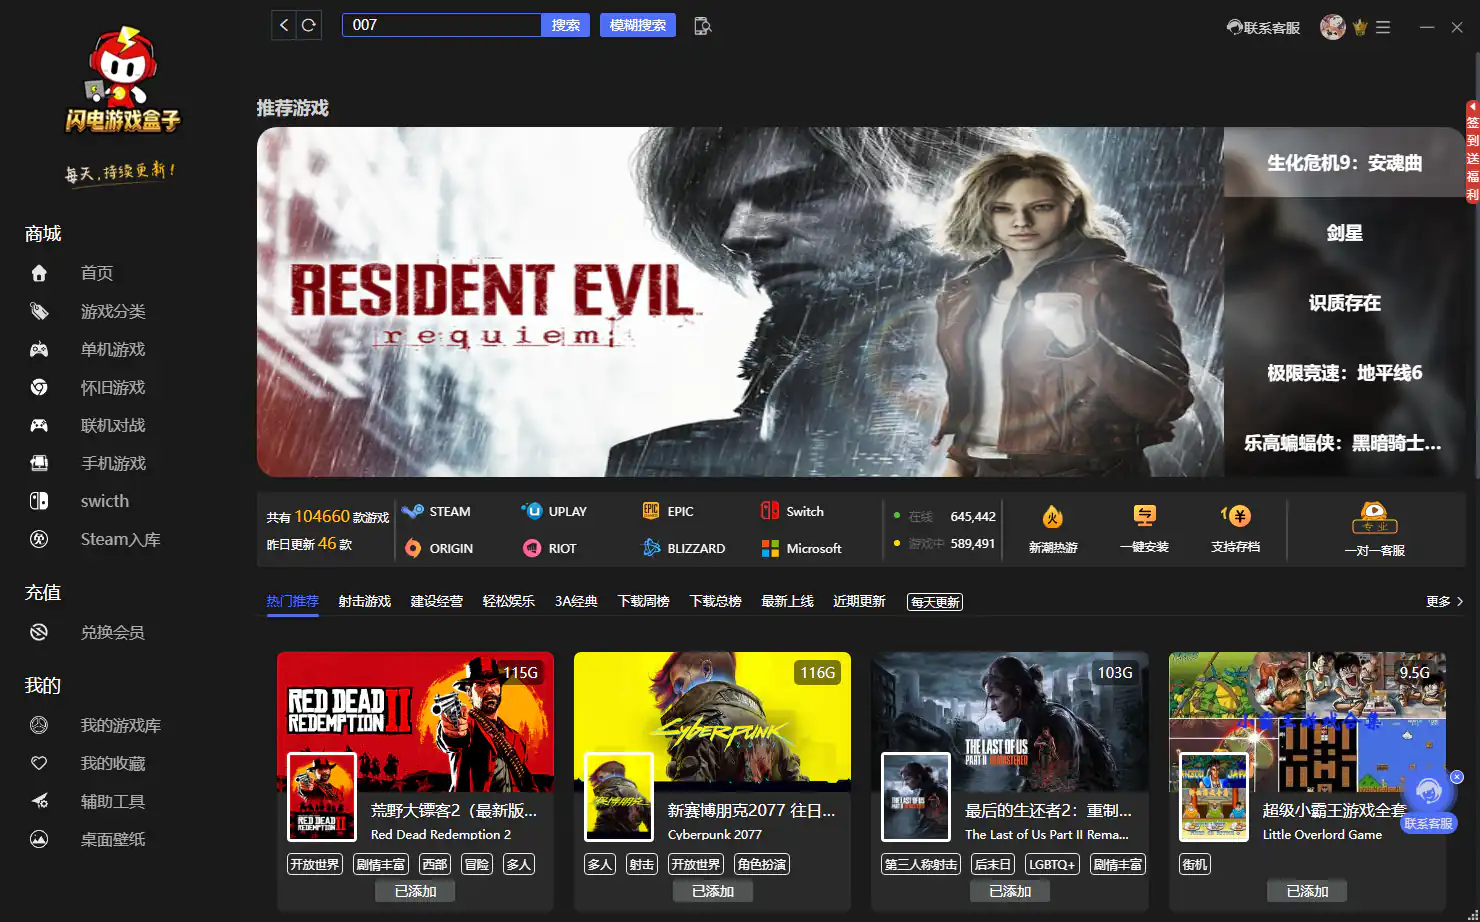1480x922 pixels.
Task: Click the Steam icon for Steam入库
Action: coord(39,539)
